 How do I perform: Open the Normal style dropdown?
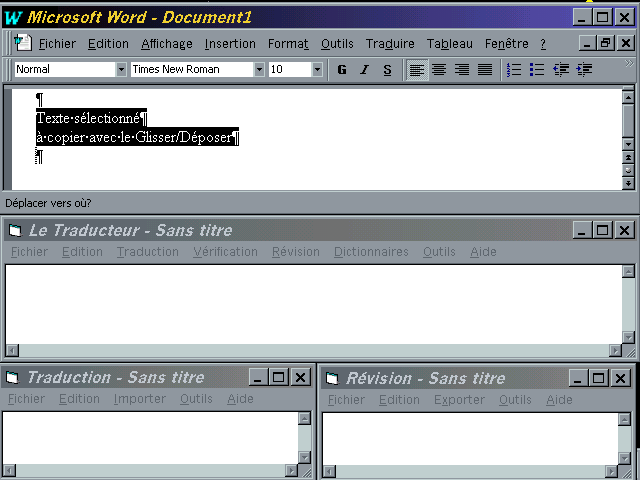click(x=121, y=69)
